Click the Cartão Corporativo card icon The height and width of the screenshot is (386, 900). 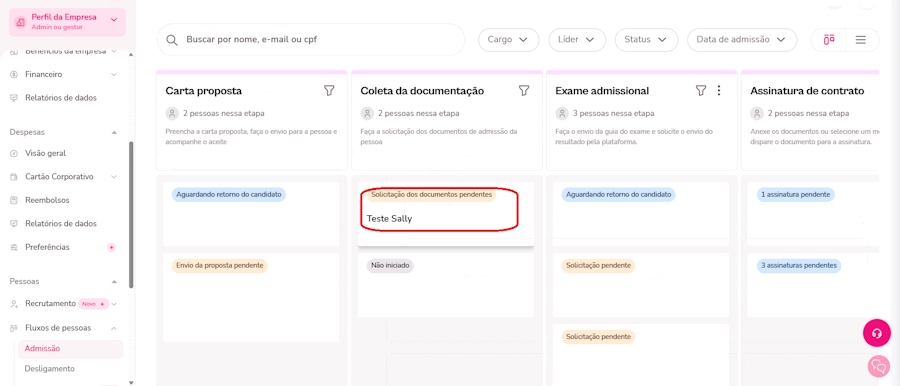pyautogui.click(x=14, y=177)
